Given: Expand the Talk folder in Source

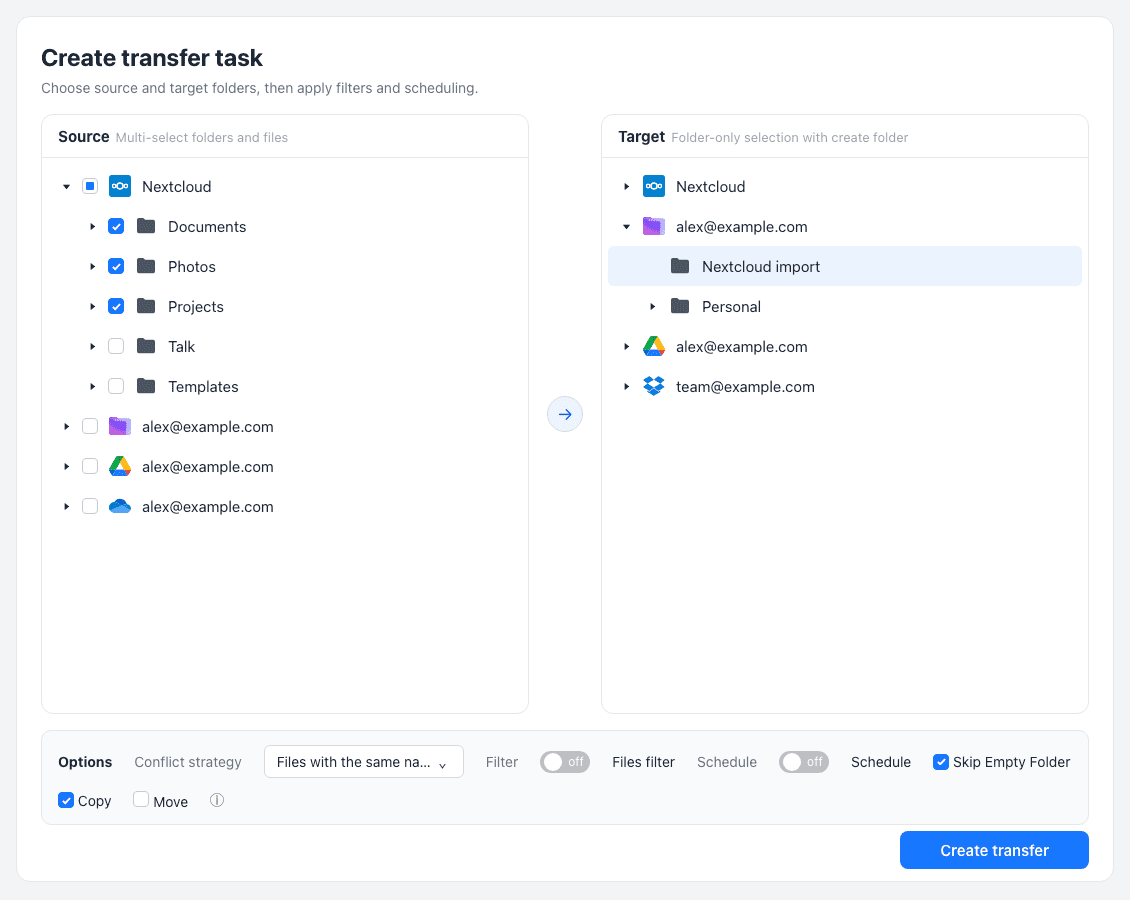Looking at the screenshot, I should click(92, 347).
